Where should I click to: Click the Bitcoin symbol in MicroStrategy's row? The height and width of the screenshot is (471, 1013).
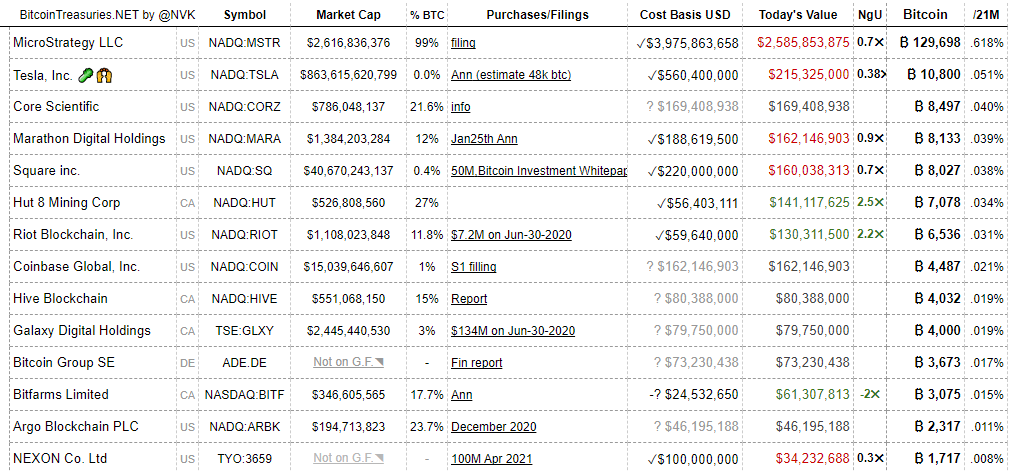907,43
